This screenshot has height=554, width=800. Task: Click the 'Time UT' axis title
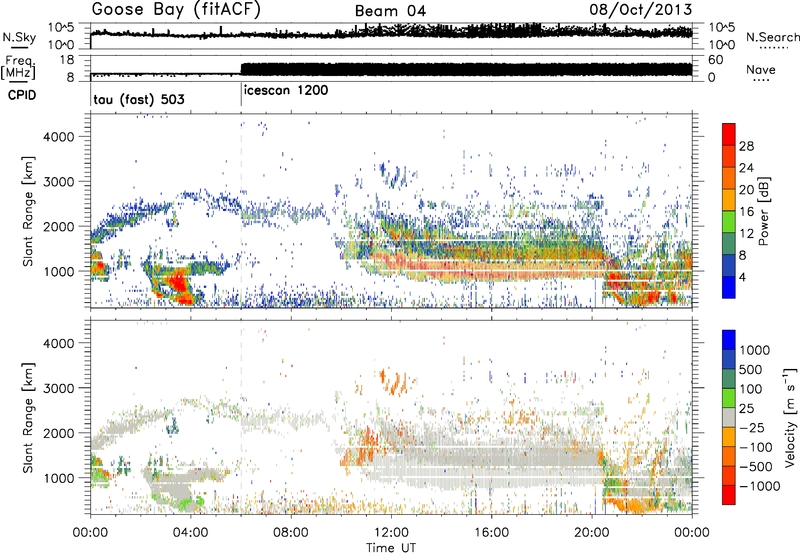tap(391, 548)
